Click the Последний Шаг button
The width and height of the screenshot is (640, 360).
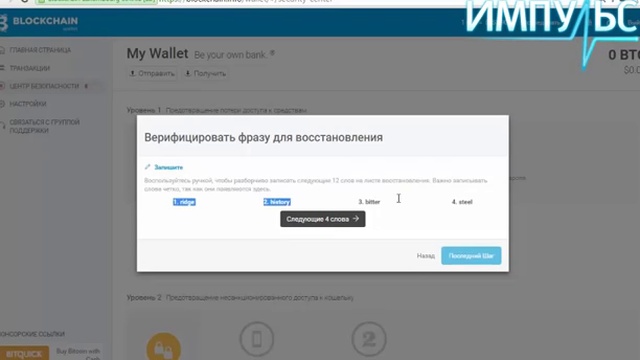tap(471, 256)
